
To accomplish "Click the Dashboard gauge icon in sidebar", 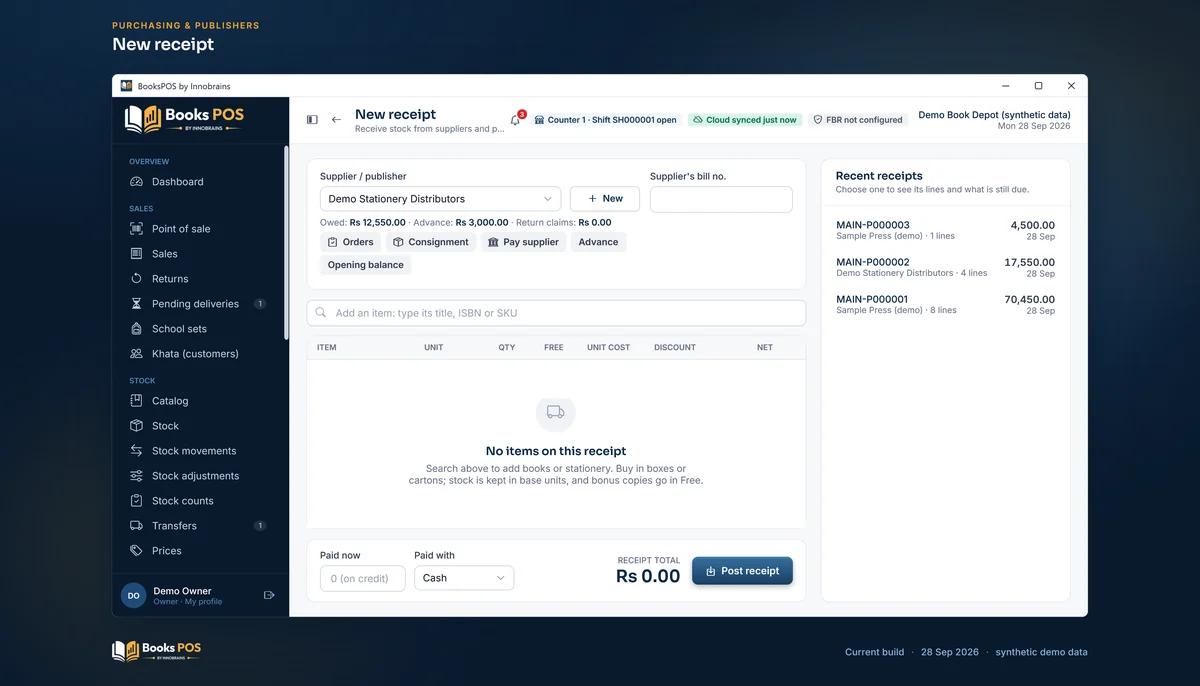I will coord(137,182).
